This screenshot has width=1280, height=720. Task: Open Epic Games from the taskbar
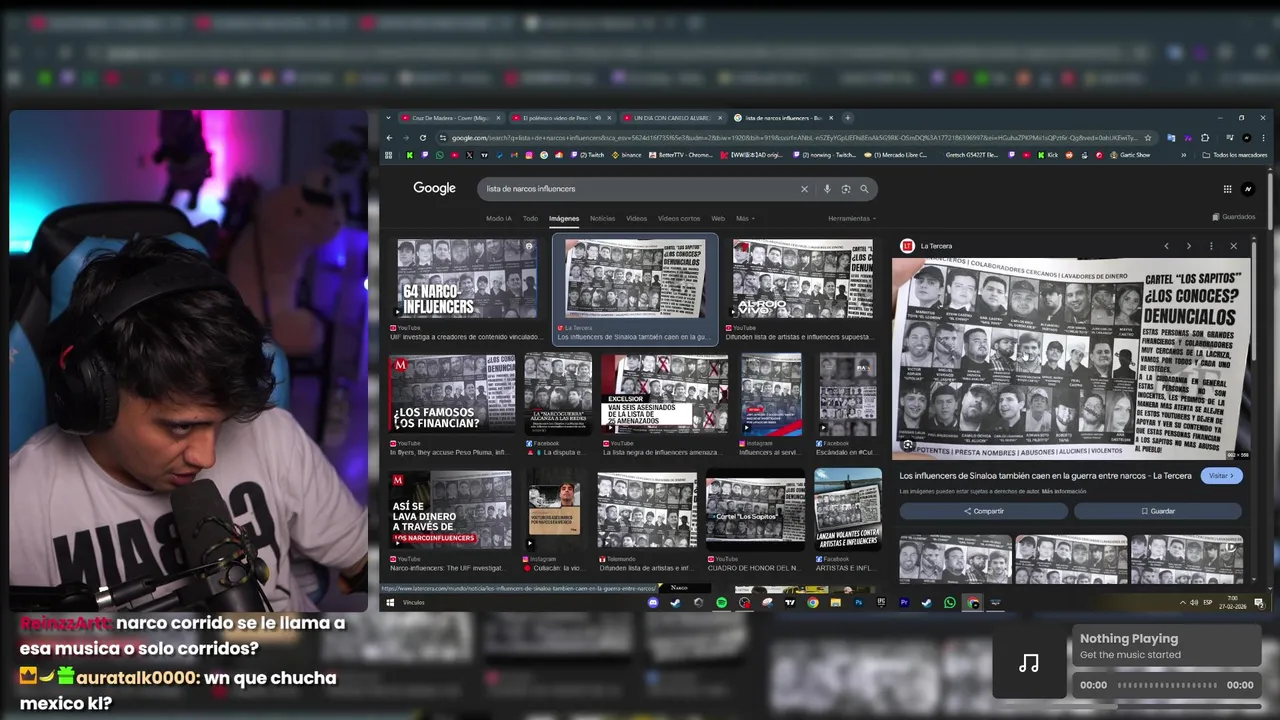881,602
